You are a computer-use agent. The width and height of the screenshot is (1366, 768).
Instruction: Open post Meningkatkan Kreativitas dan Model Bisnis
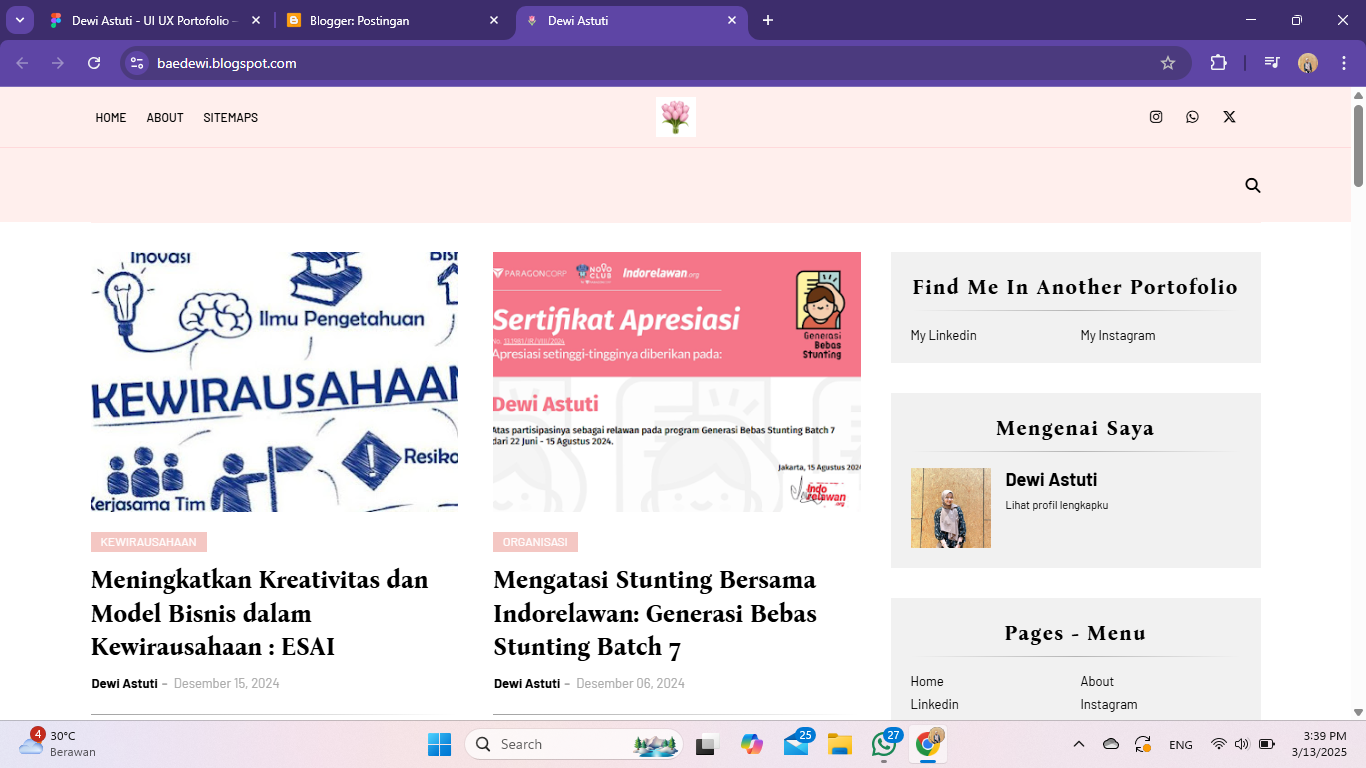[x=260, y=613]
